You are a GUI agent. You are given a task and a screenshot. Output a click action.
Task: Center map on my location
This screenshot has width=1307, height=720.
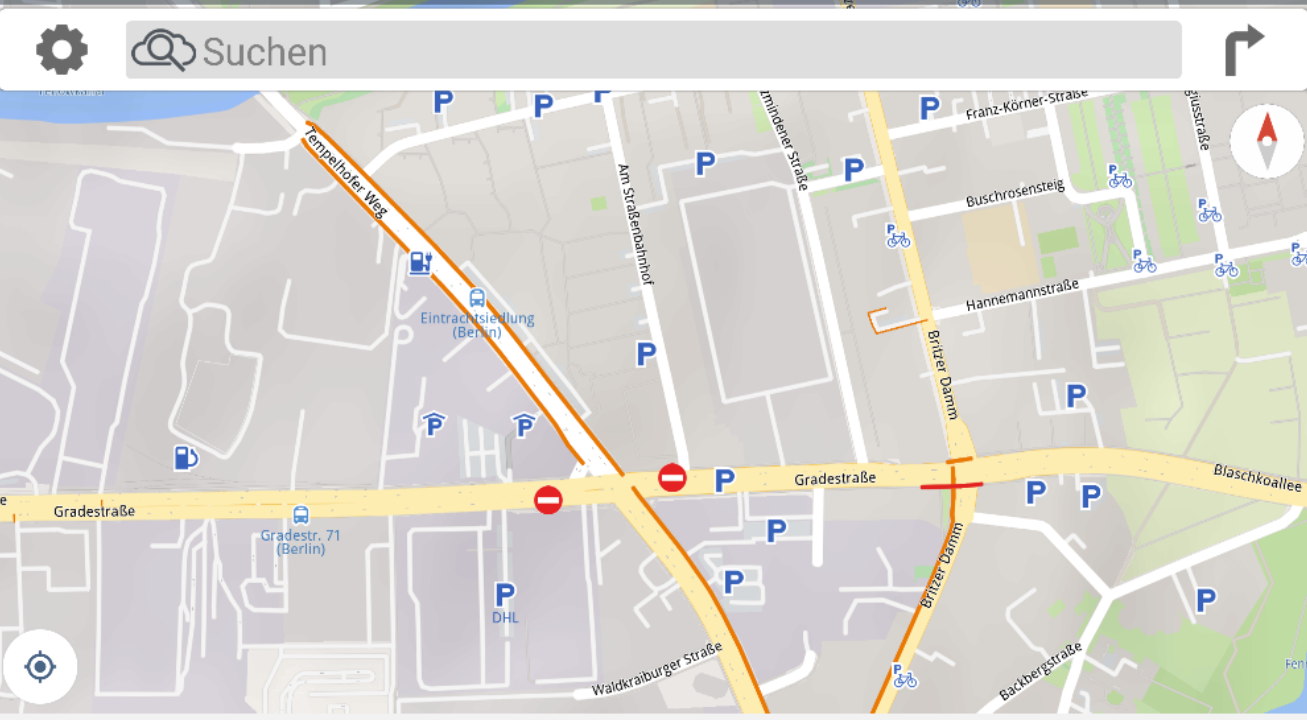coord(40,666)
